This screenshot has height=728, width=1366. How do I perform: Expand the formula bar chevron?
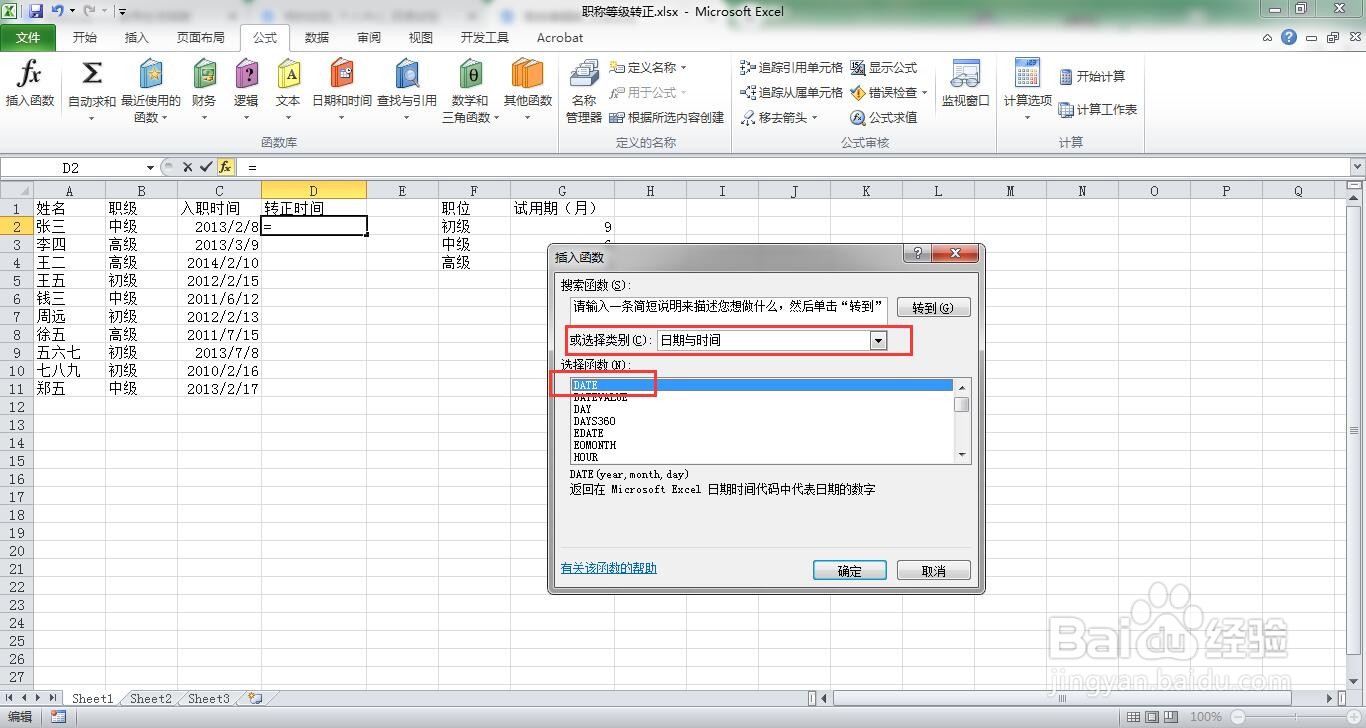pos(1357,167)
